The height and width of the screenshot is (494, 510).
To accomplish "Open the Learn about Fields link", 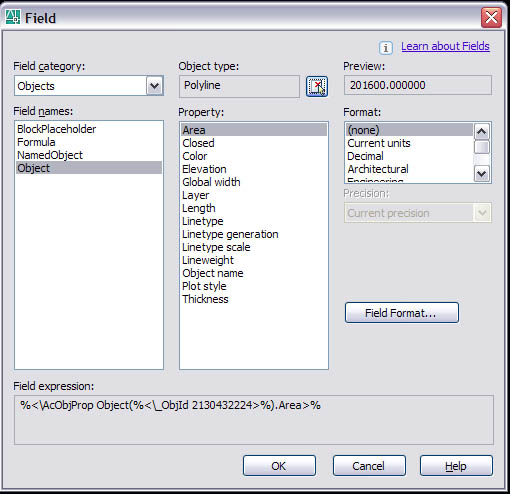I will (x=445, y=46).
